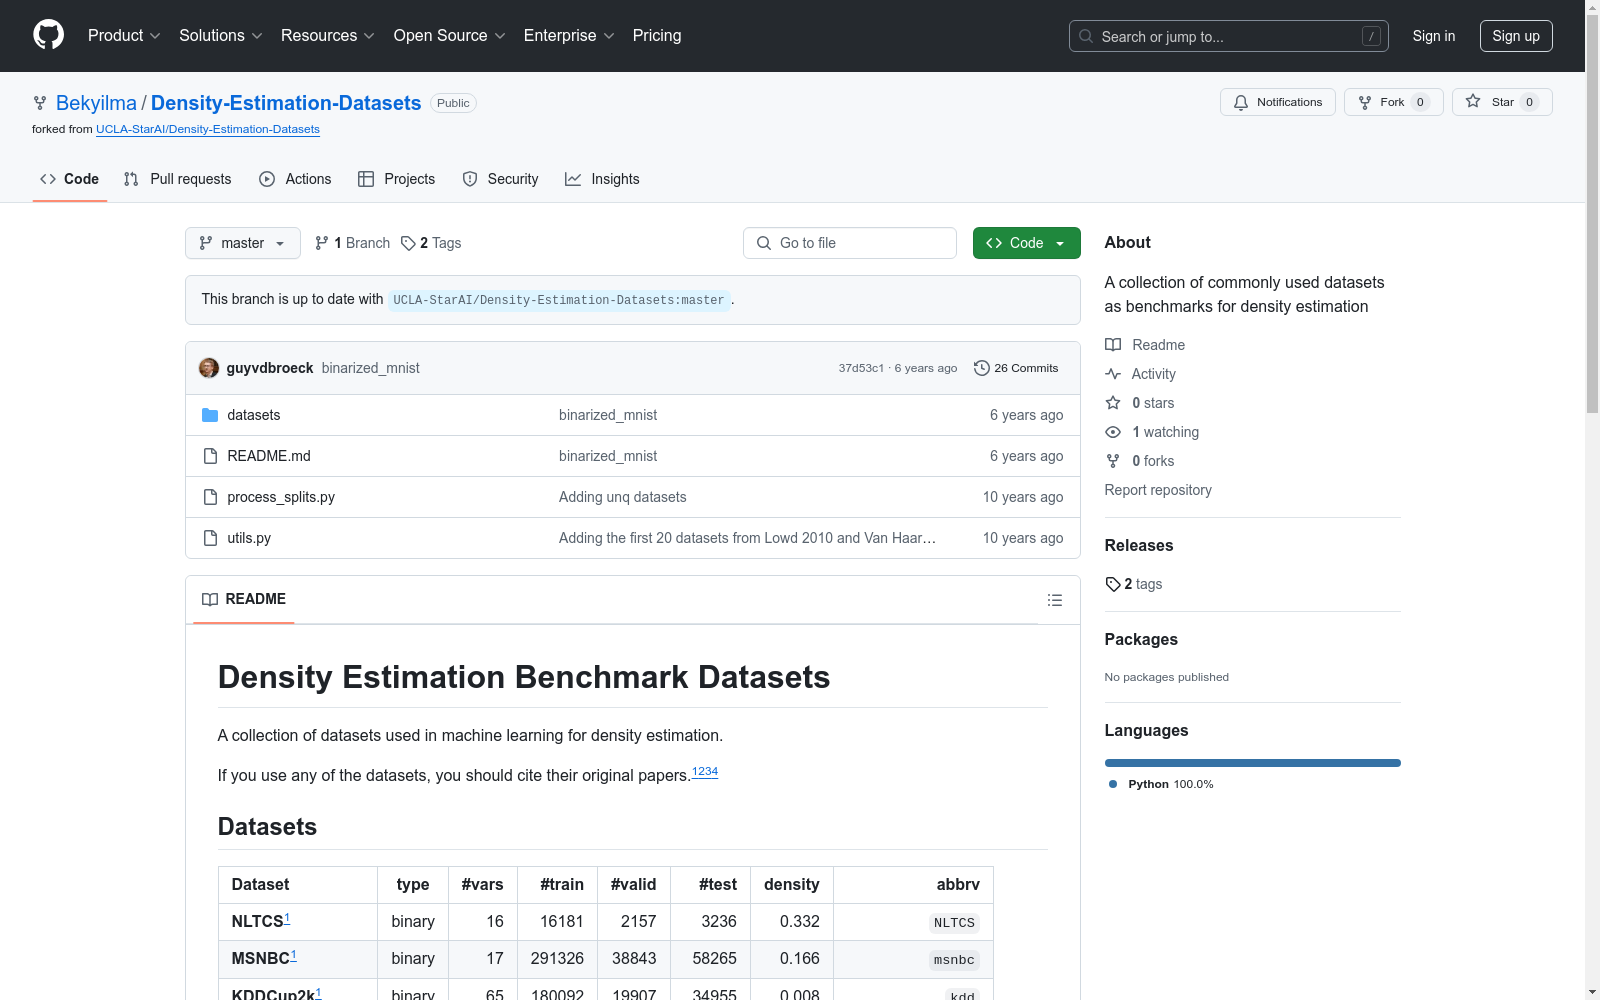Click guyvdbroeck's avatar image
The image size is (1600, 1000).
[209, 368]
